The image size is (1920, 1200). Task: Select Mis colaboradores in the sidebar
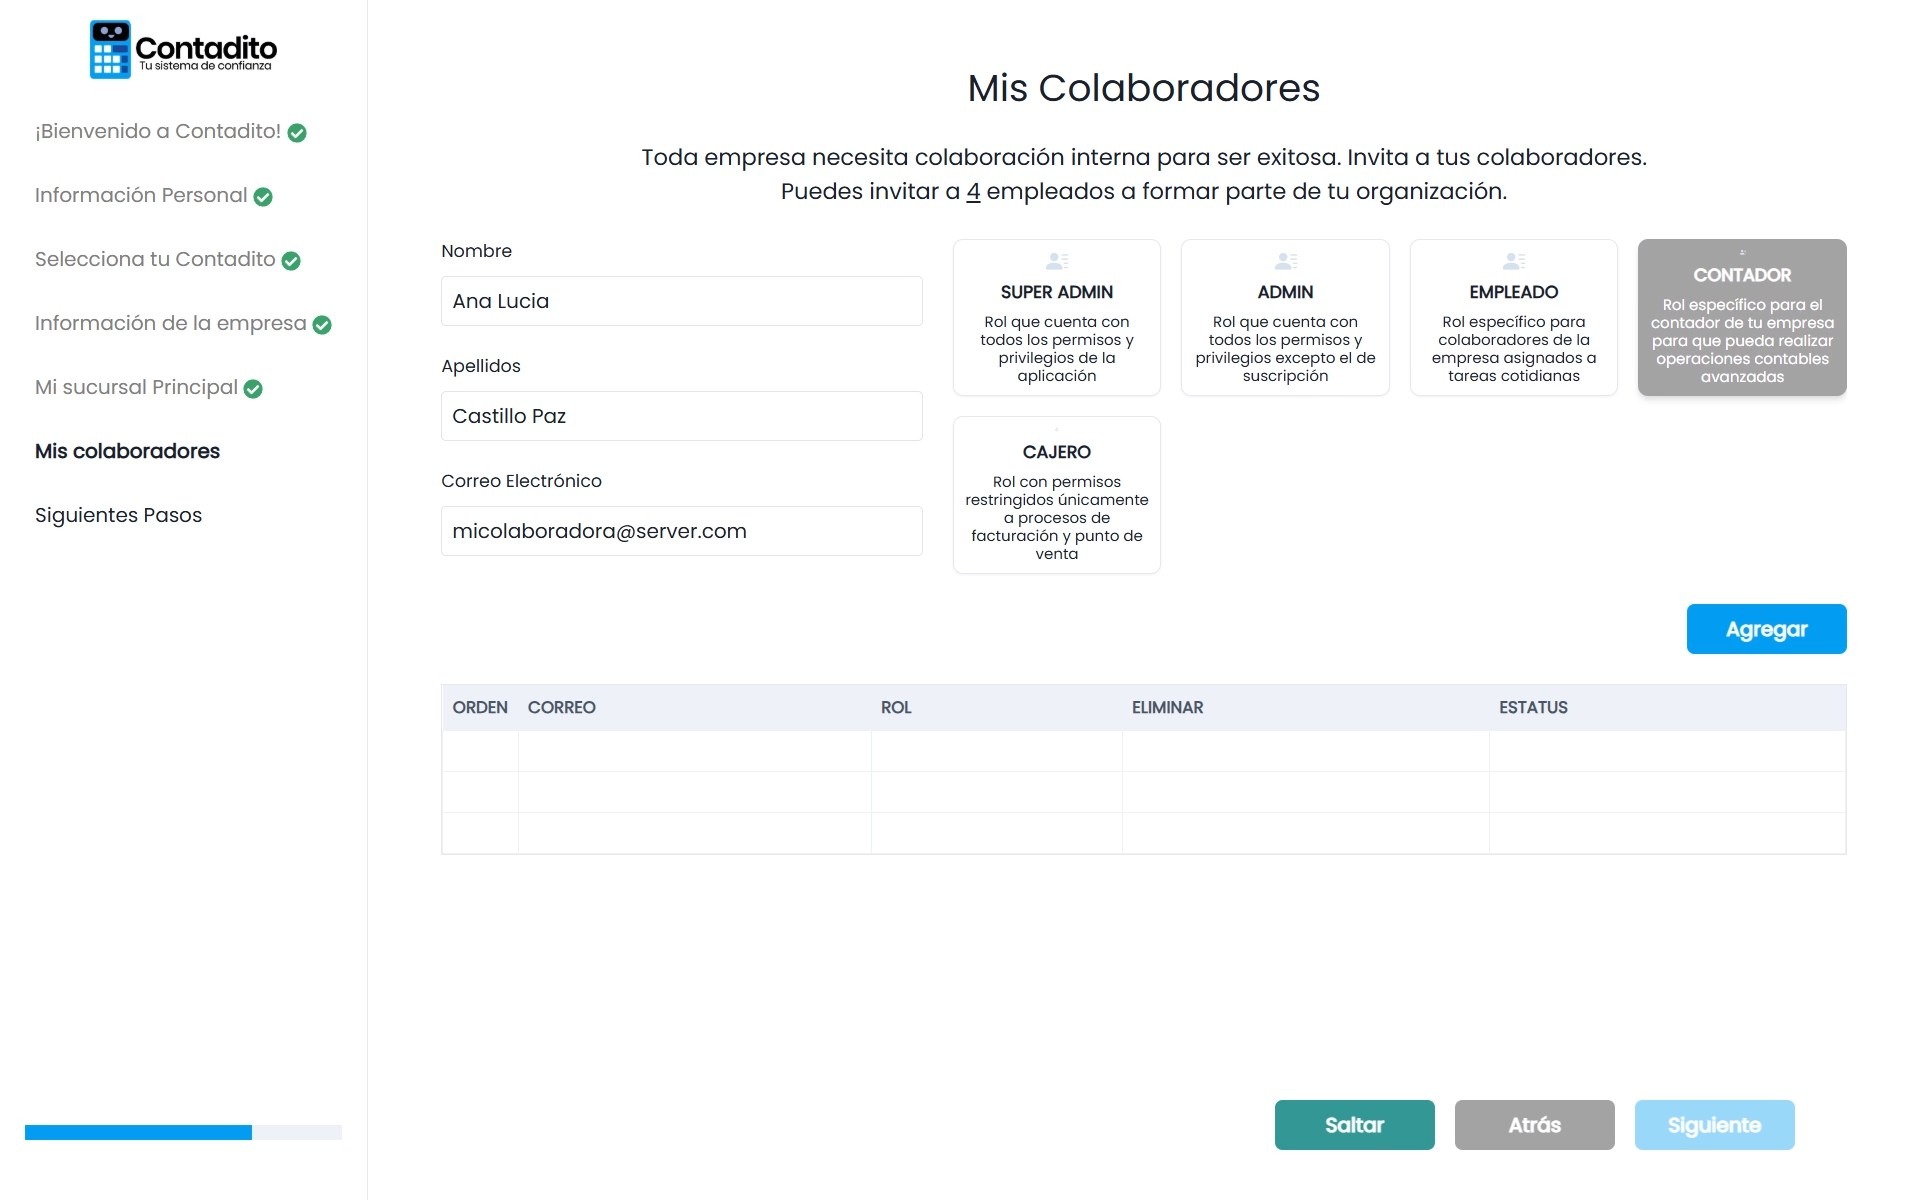tap(127, 451)
